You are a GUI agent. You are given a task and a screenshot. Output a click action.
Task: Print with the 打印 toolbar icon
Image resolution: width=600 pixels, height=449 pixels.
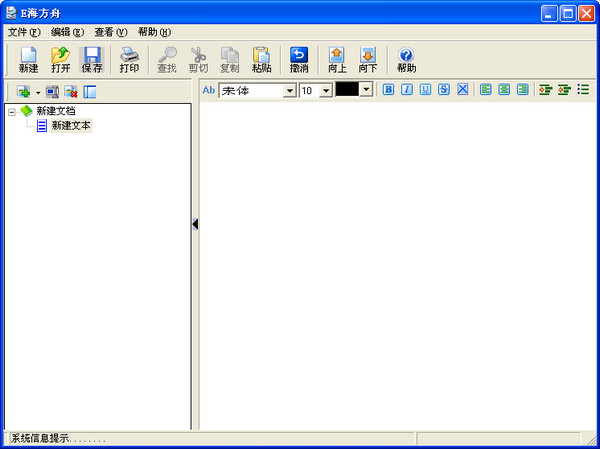(x=129, y=60)
